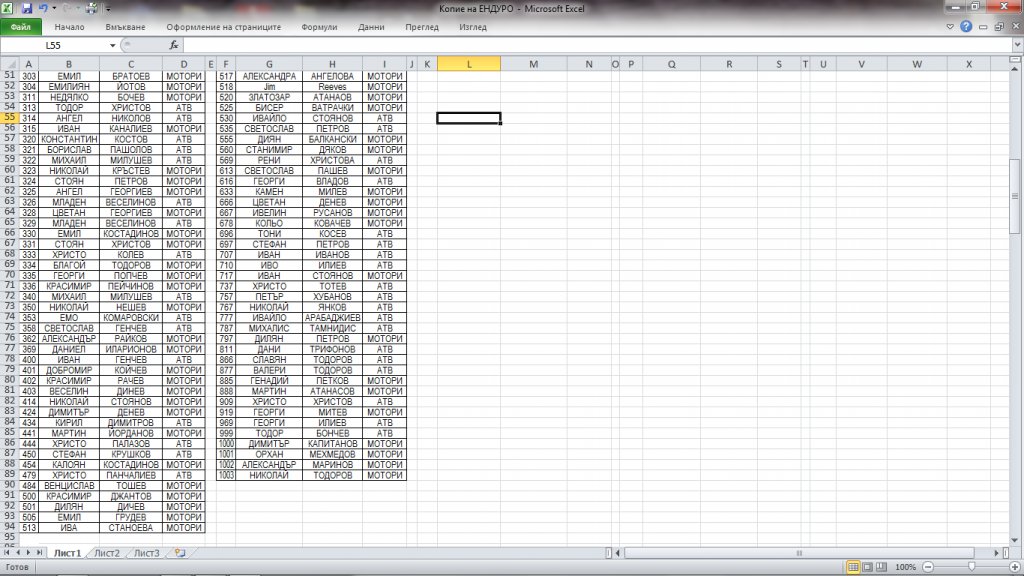Select cell containing Reeves
The width and height of the screenshot is (1024, 576).
[x=332, y=86]
